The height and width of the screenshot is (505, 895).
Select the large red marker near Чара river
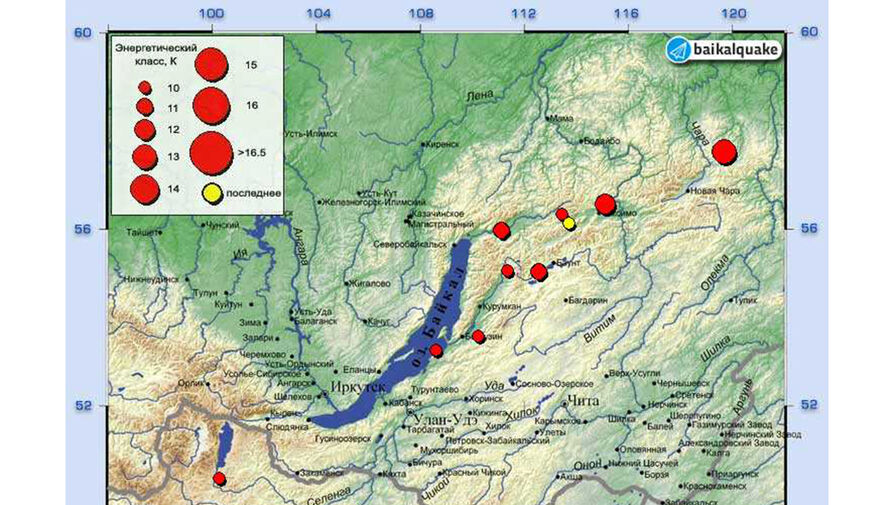coord(725,152)
